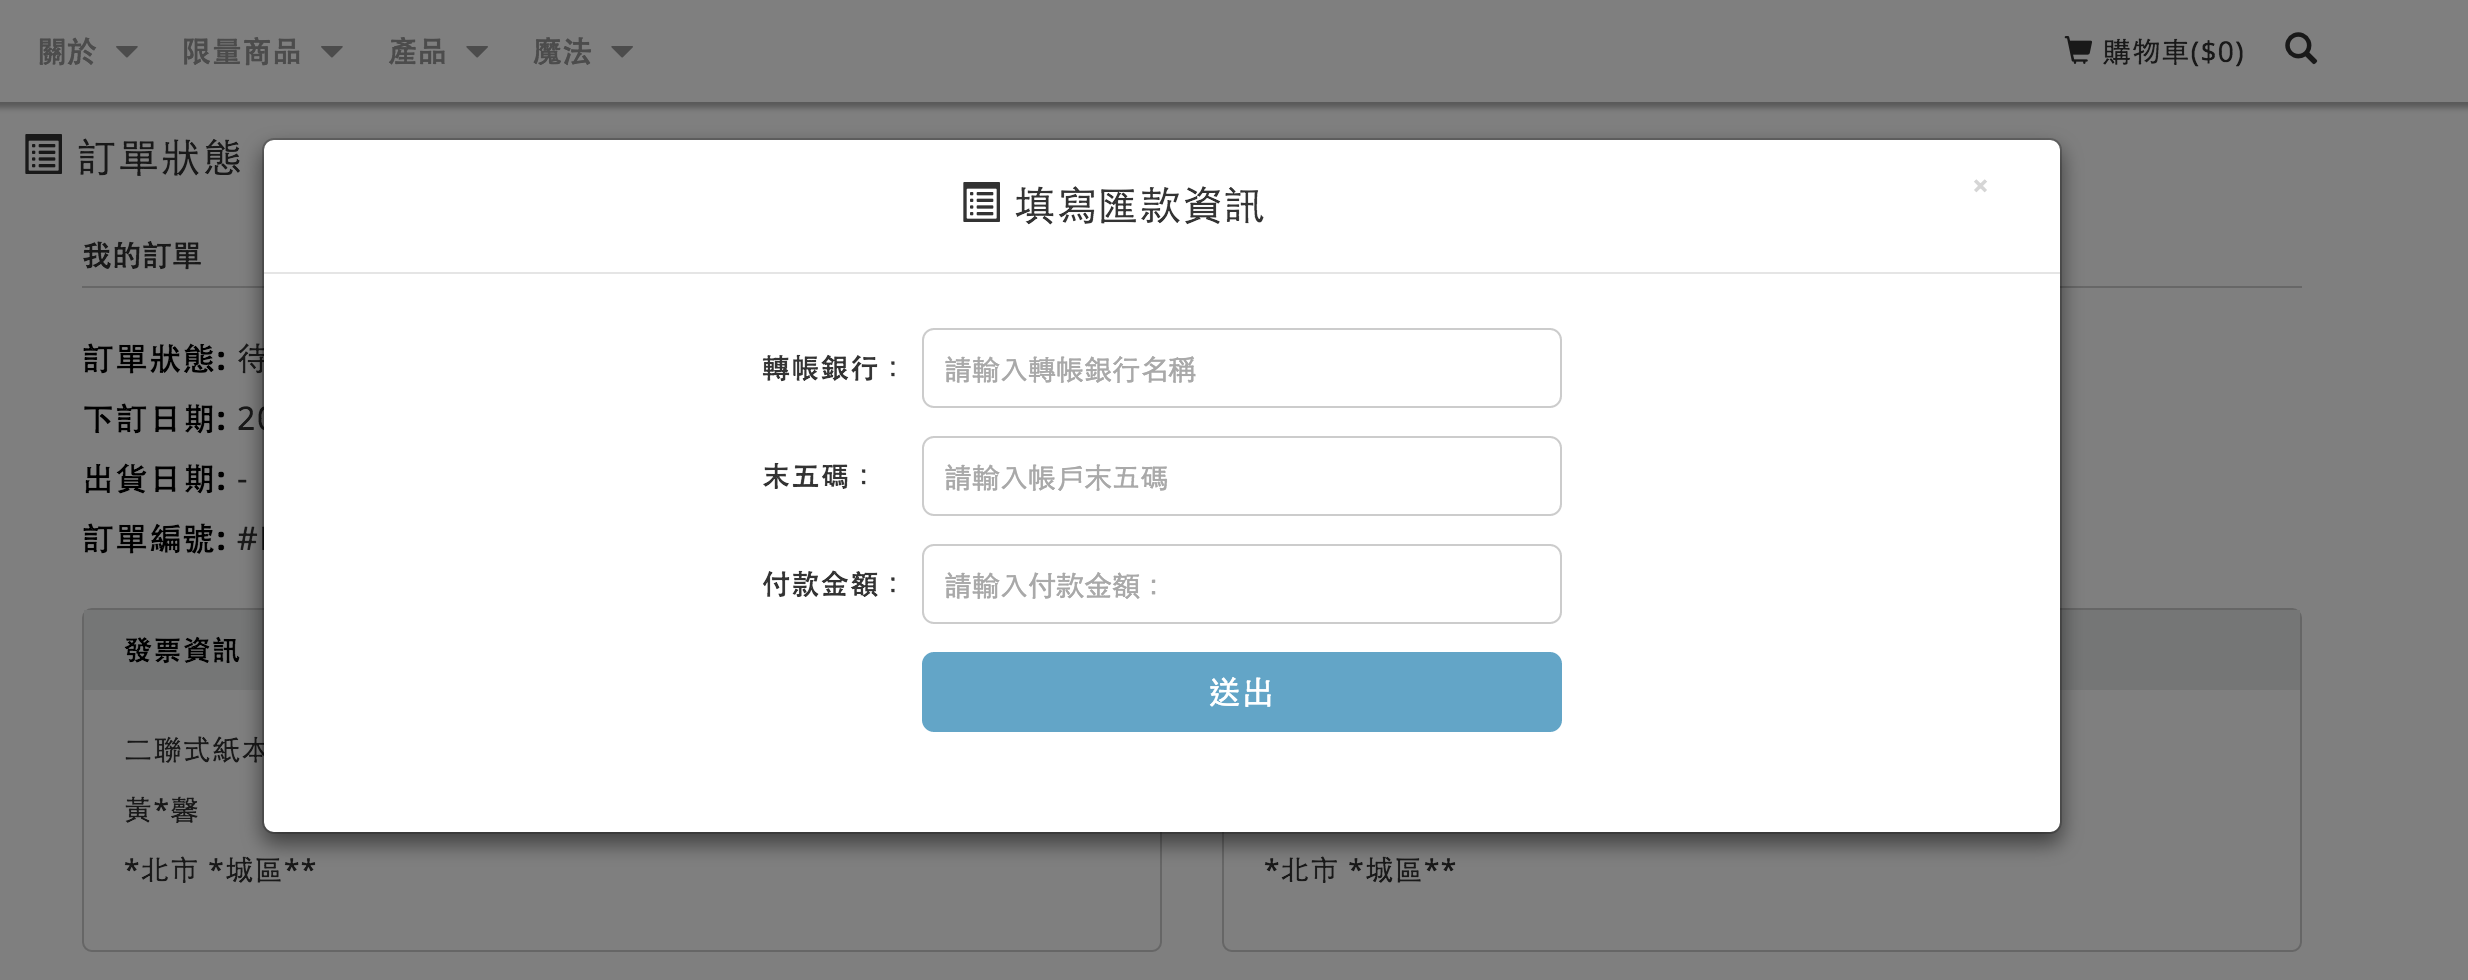Open the shopping cart icon
Screen dimensions: 2468x980
pyautogui.click(x=2078, y=50)
